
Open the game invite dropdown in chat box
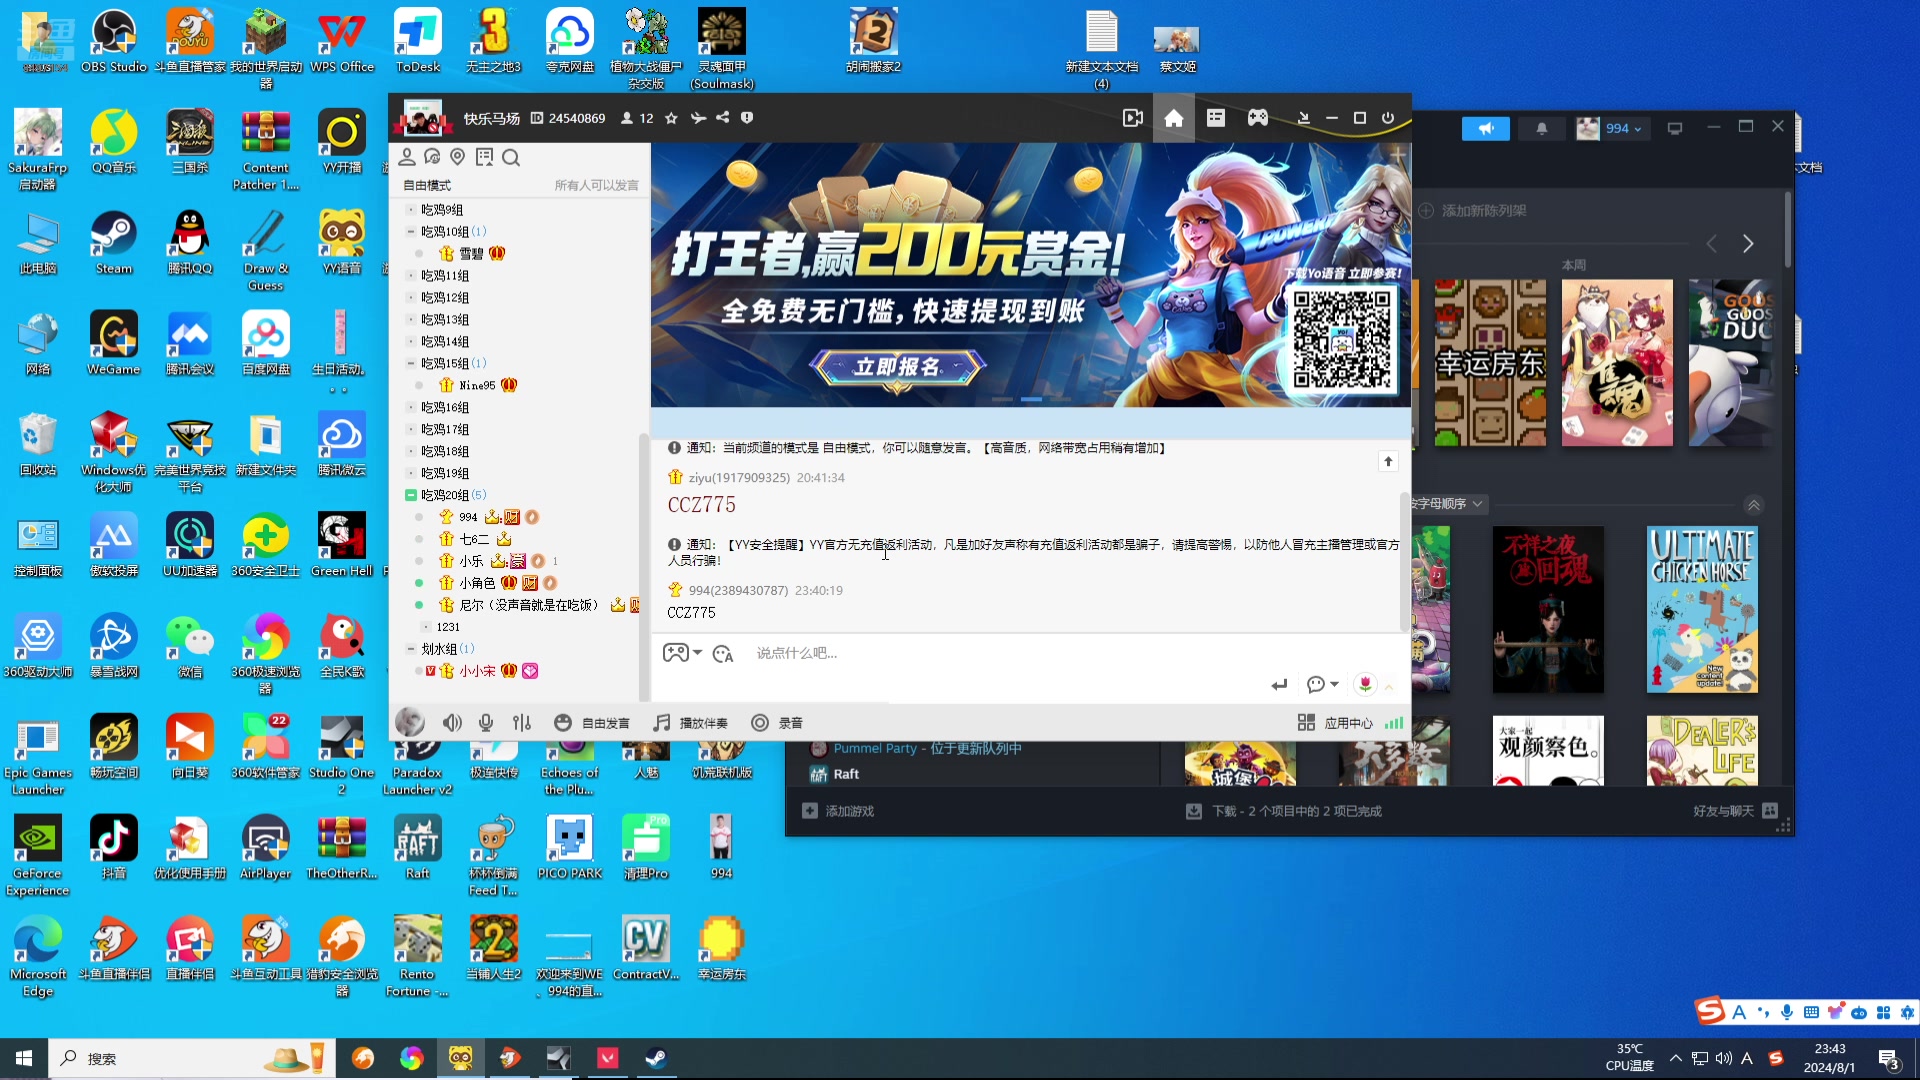point(682,652)
